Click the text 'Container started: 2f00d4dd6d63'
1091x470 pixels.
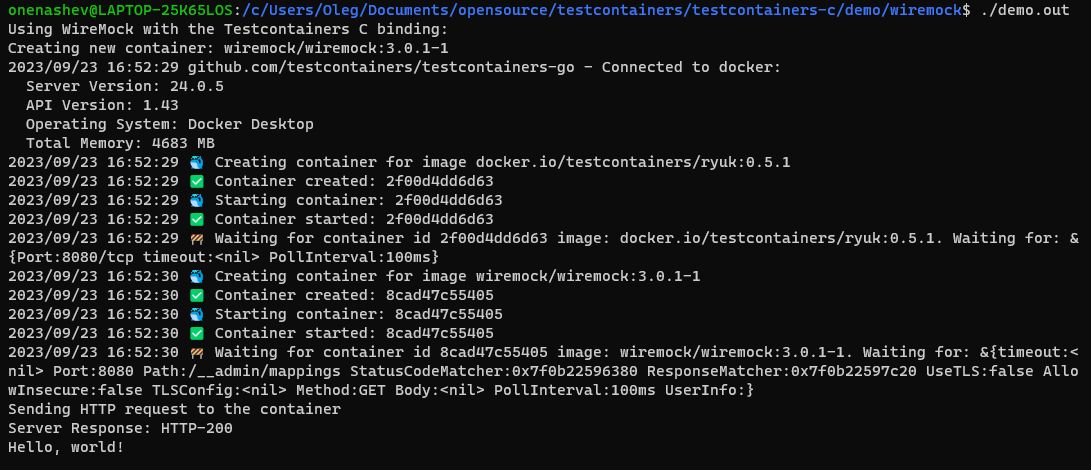click(354, 219)
